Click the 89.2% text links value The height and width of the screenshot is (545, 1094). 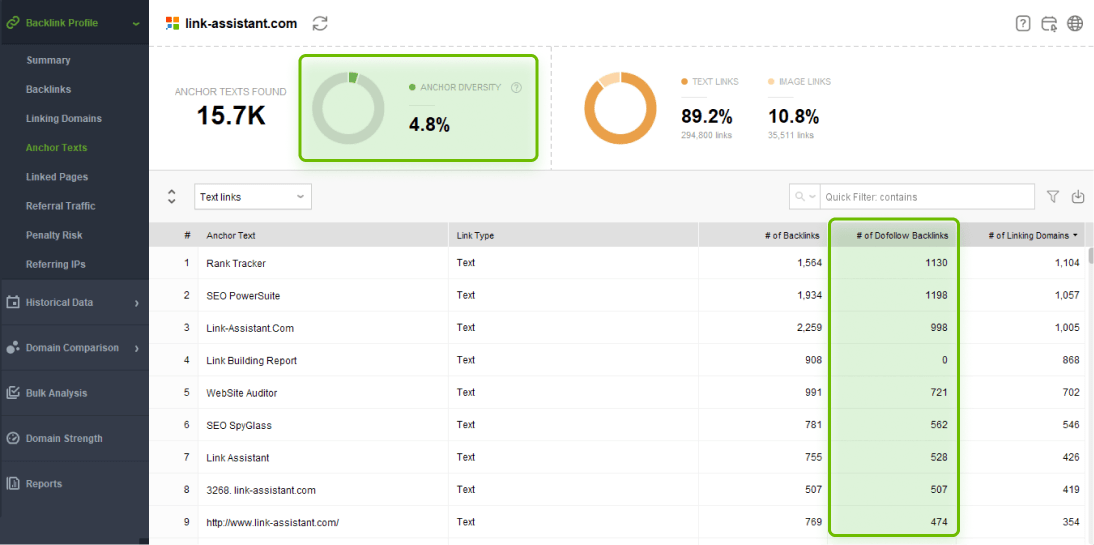pyautogui.click(x=706, y=117)
